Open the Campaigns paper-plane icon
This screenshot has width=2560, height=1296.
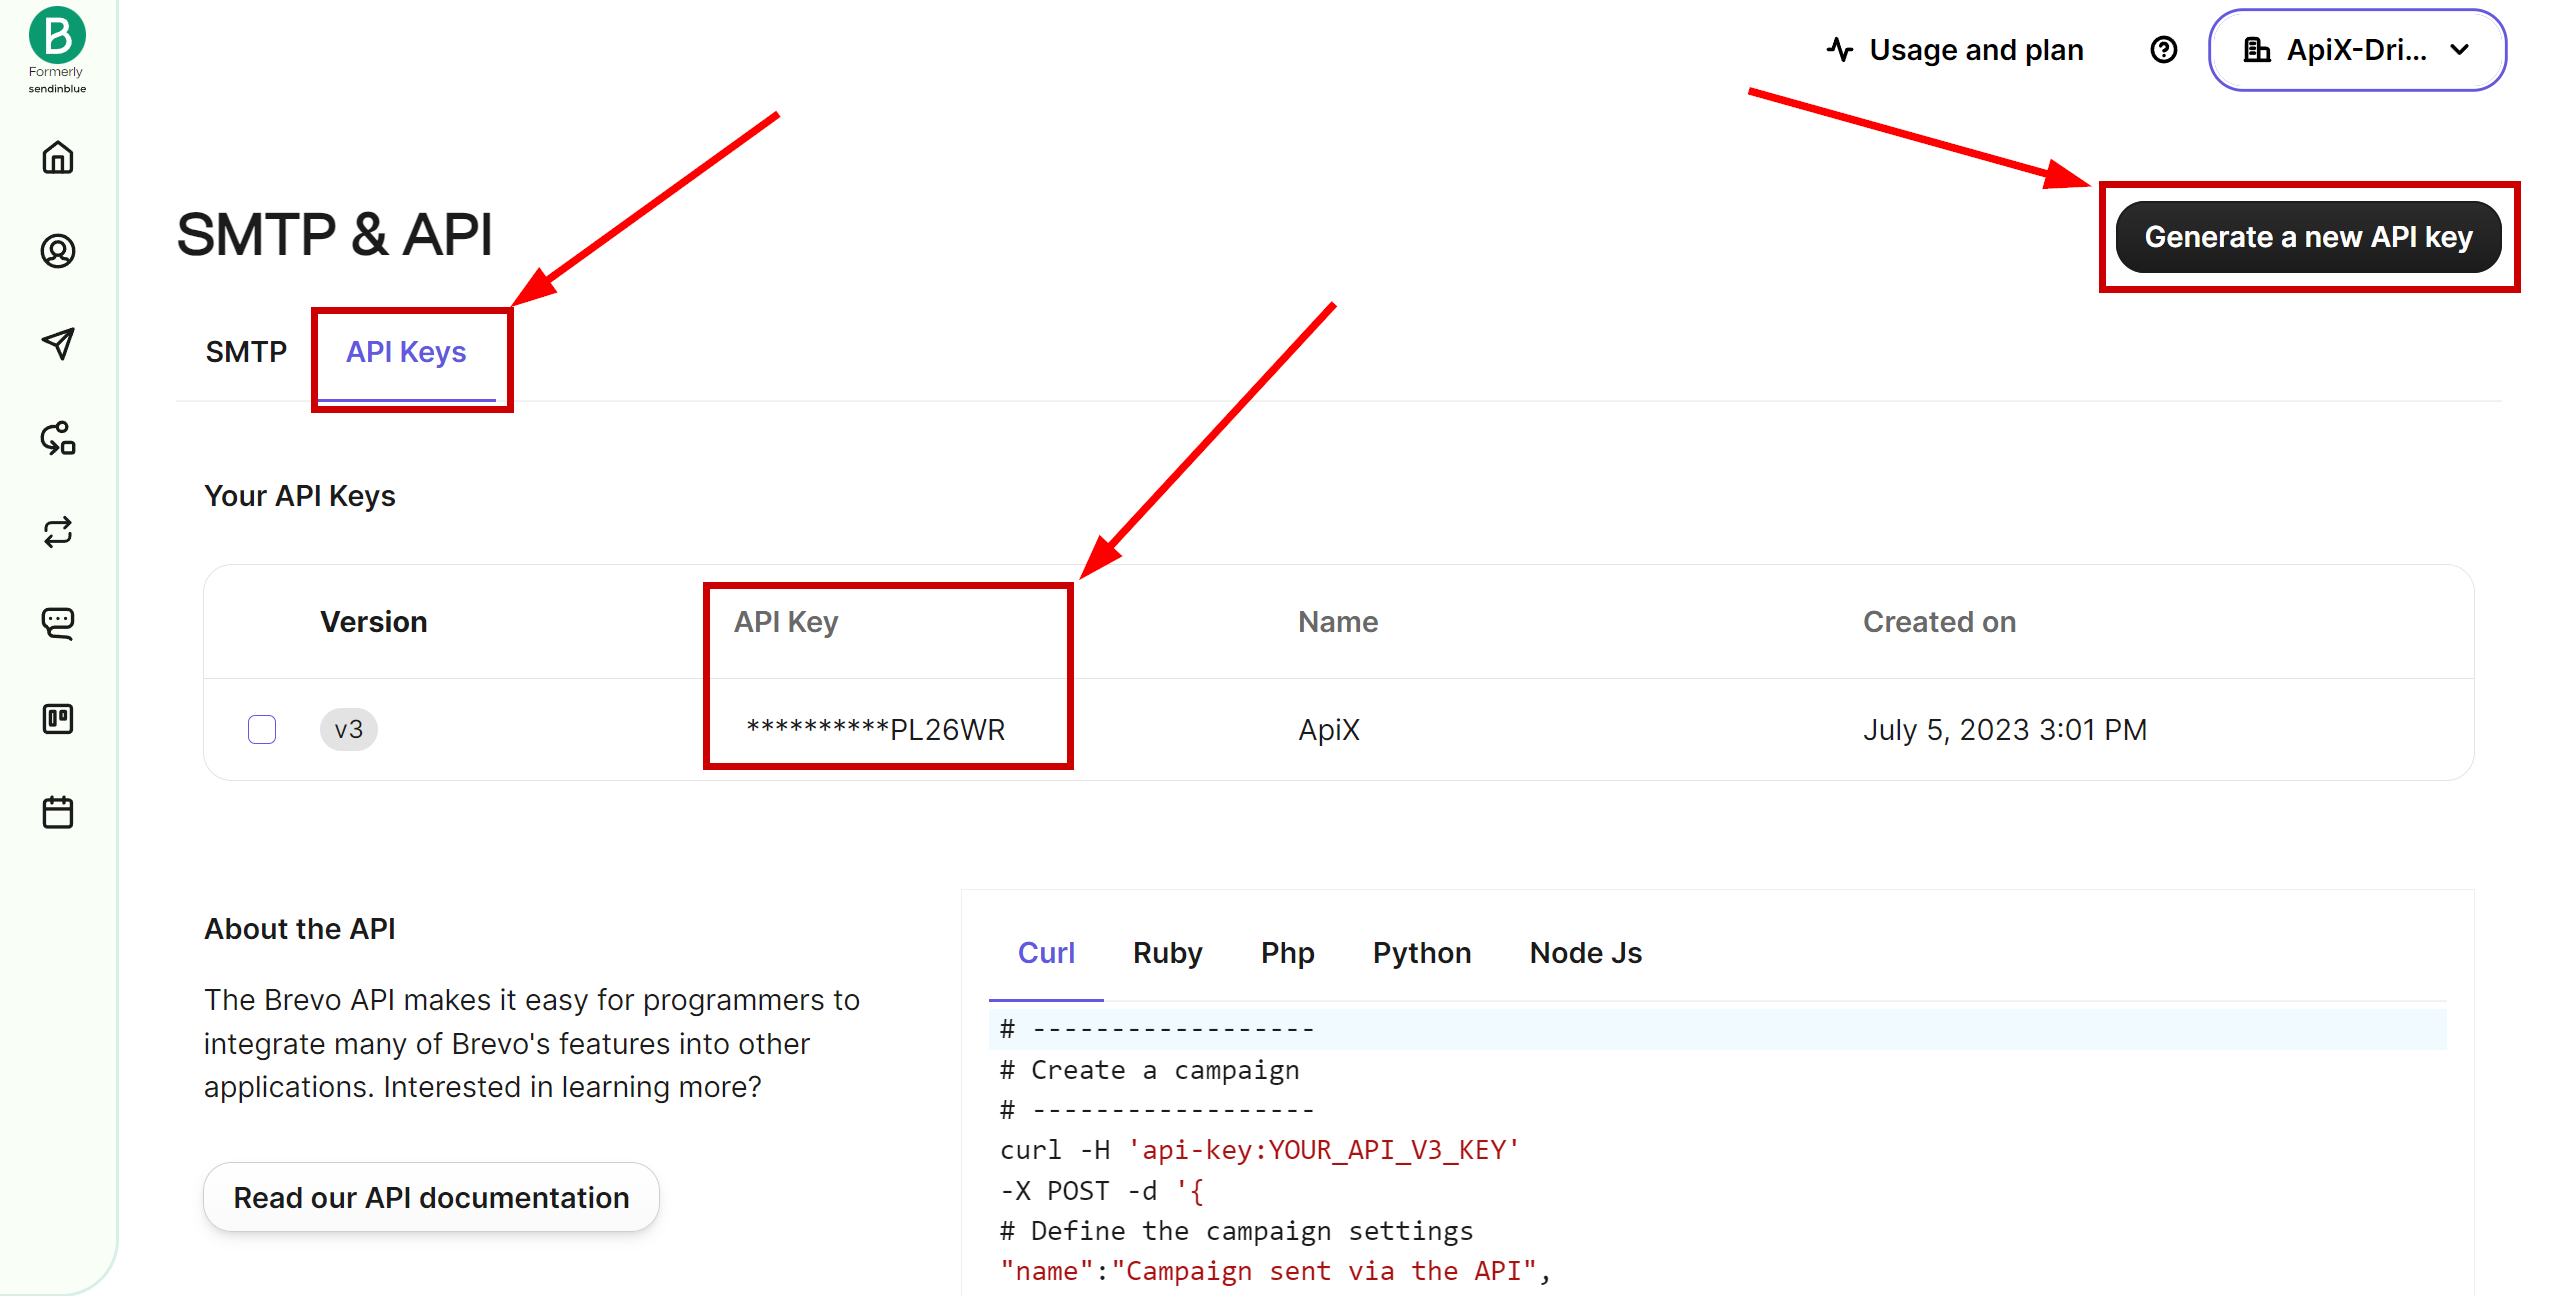tap(58, 344)
